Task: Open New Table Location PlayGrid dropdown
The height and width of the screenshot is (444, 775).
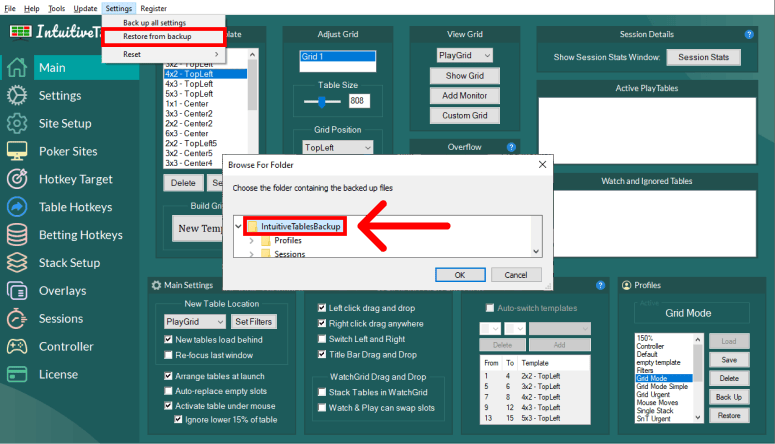Action: [195, 321]
